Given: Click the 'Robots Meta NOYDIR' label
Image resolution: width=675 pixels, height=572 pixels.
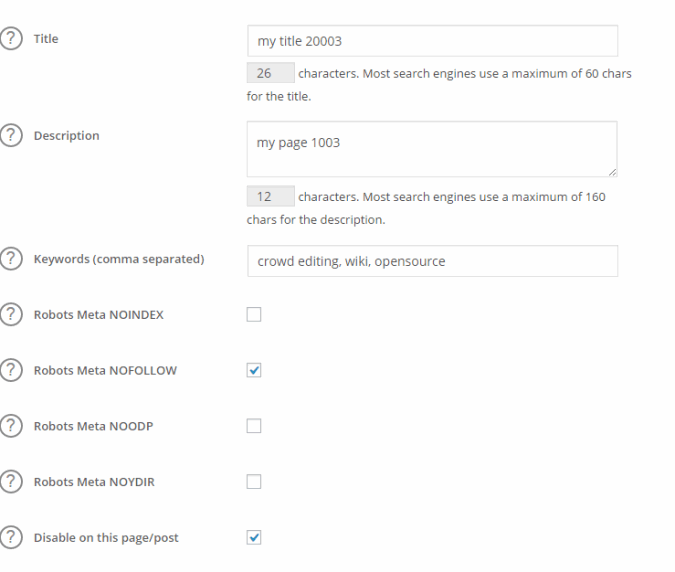Looking at the screenshot, I should pos(94,482).
